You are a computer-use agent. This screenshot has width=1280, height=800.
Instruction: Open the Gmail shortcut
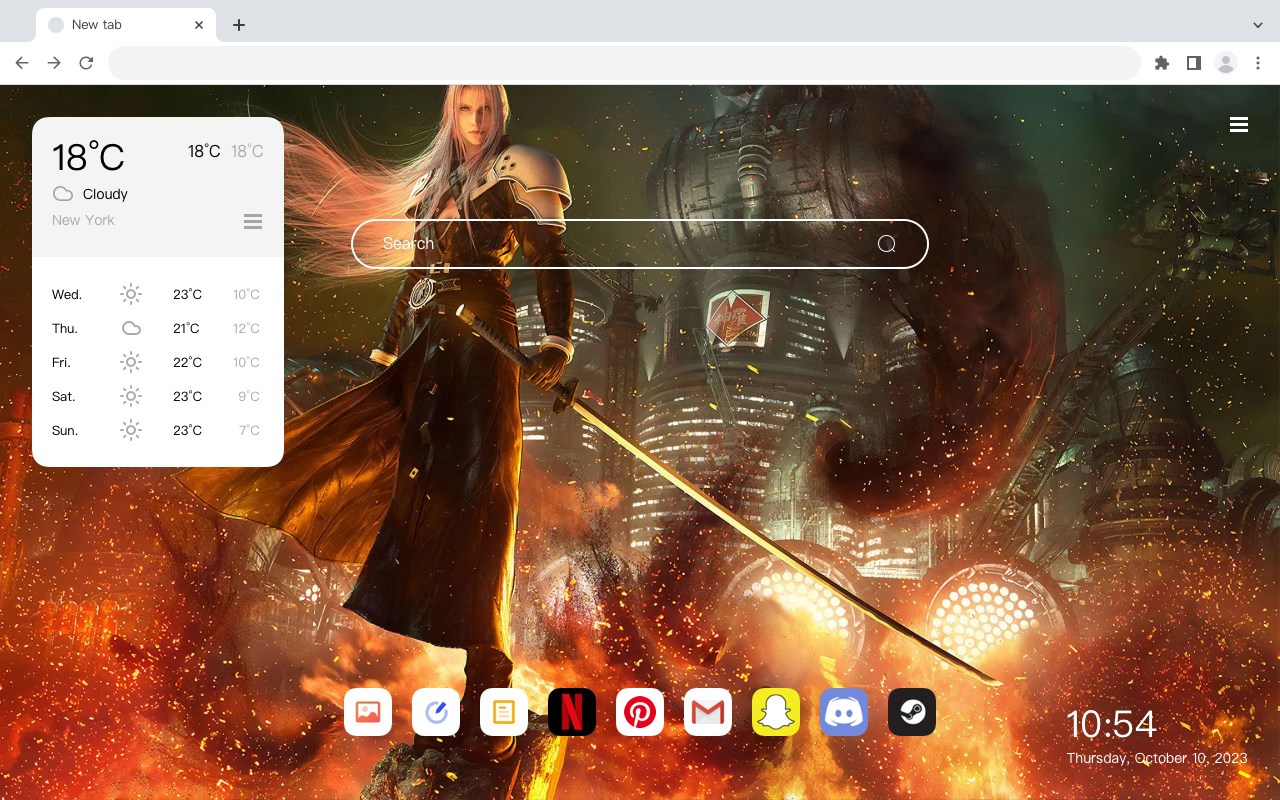click(x=708, y=712)
